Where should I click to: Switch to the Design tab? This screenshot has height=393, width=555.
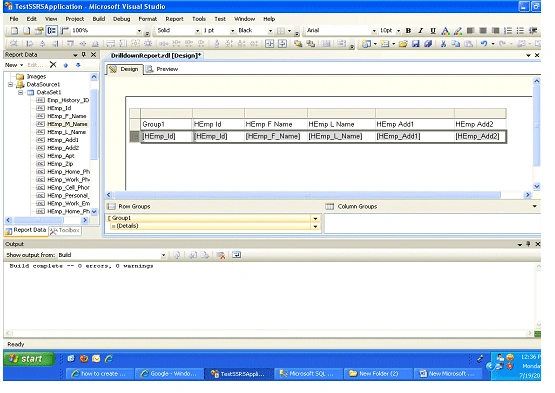tap(124, 69)
